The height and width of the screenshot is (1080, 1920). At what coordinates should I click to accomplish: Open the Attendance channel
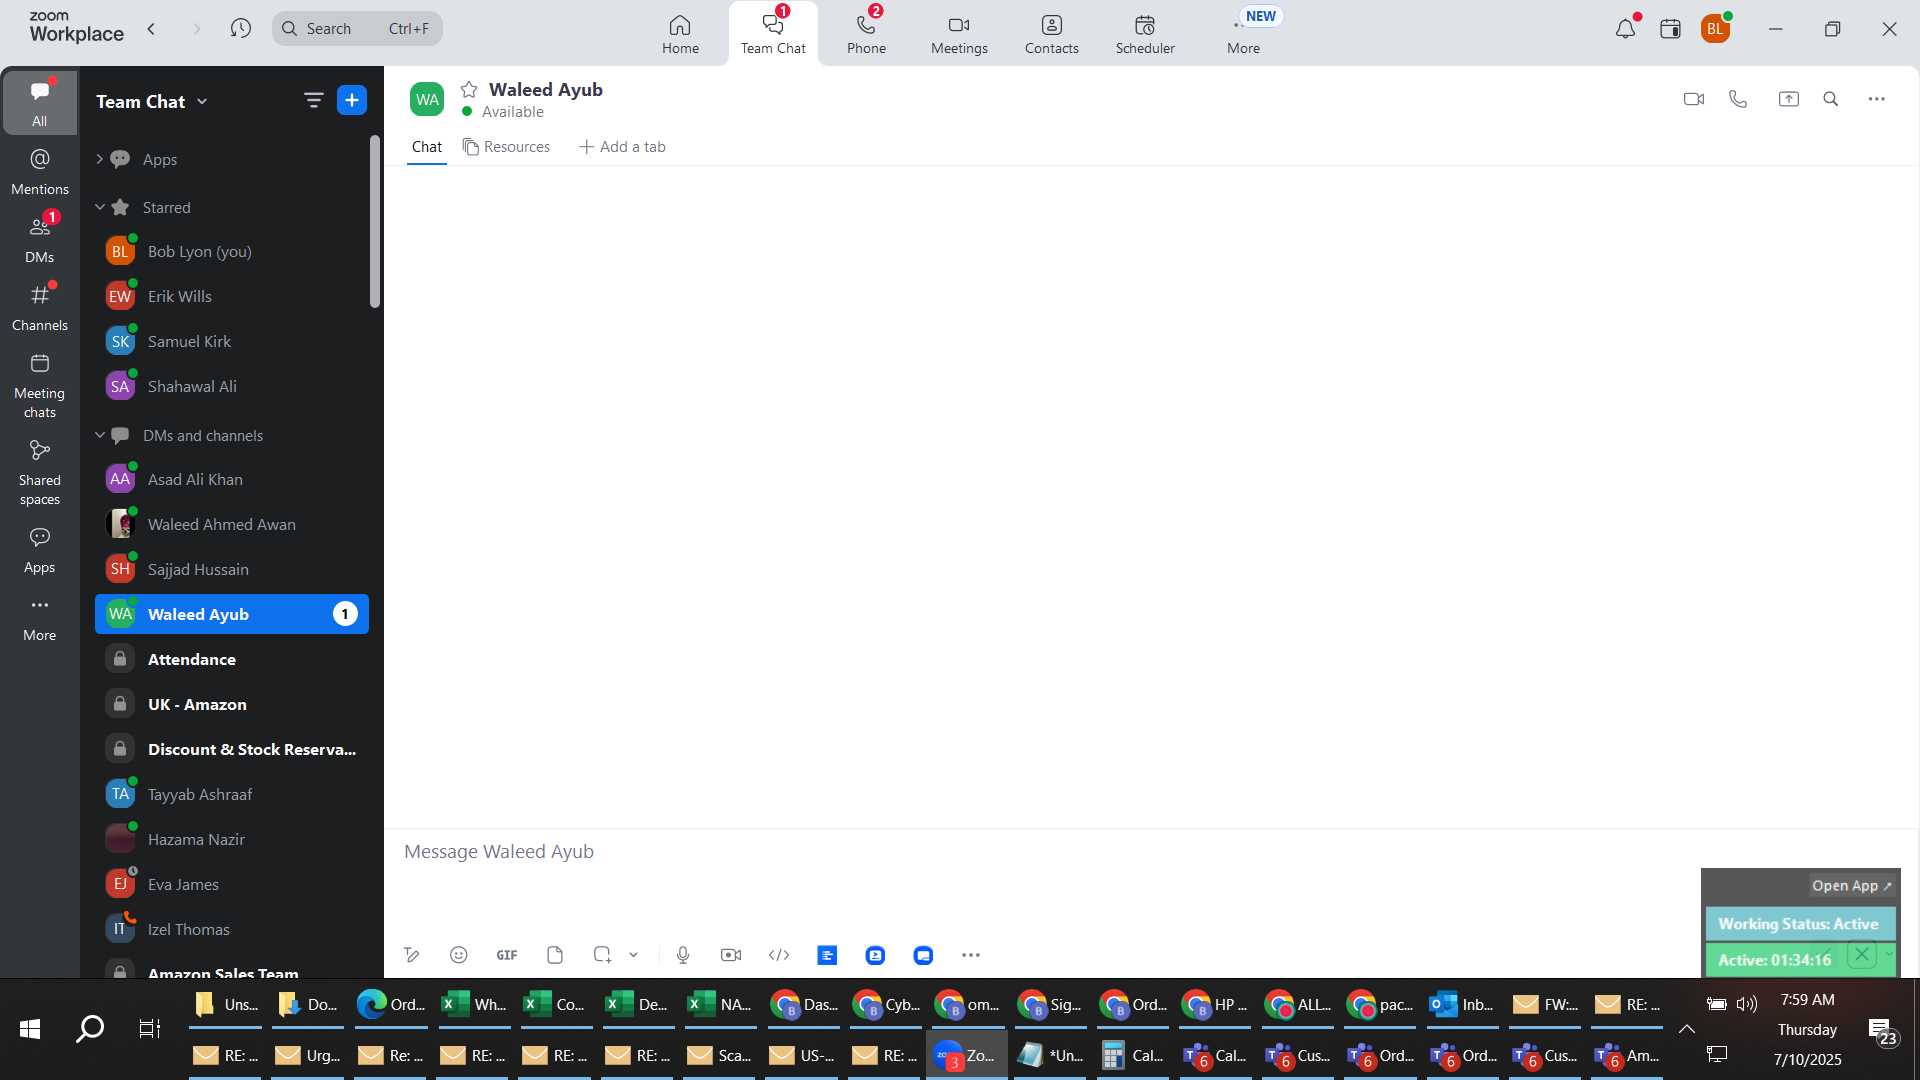pos(232,659)
